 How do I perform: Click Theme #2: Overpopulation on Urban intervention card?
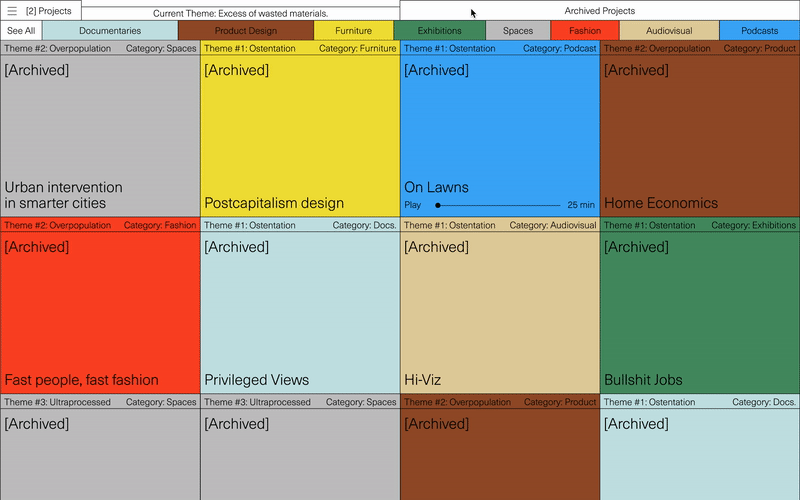(57, 48)
